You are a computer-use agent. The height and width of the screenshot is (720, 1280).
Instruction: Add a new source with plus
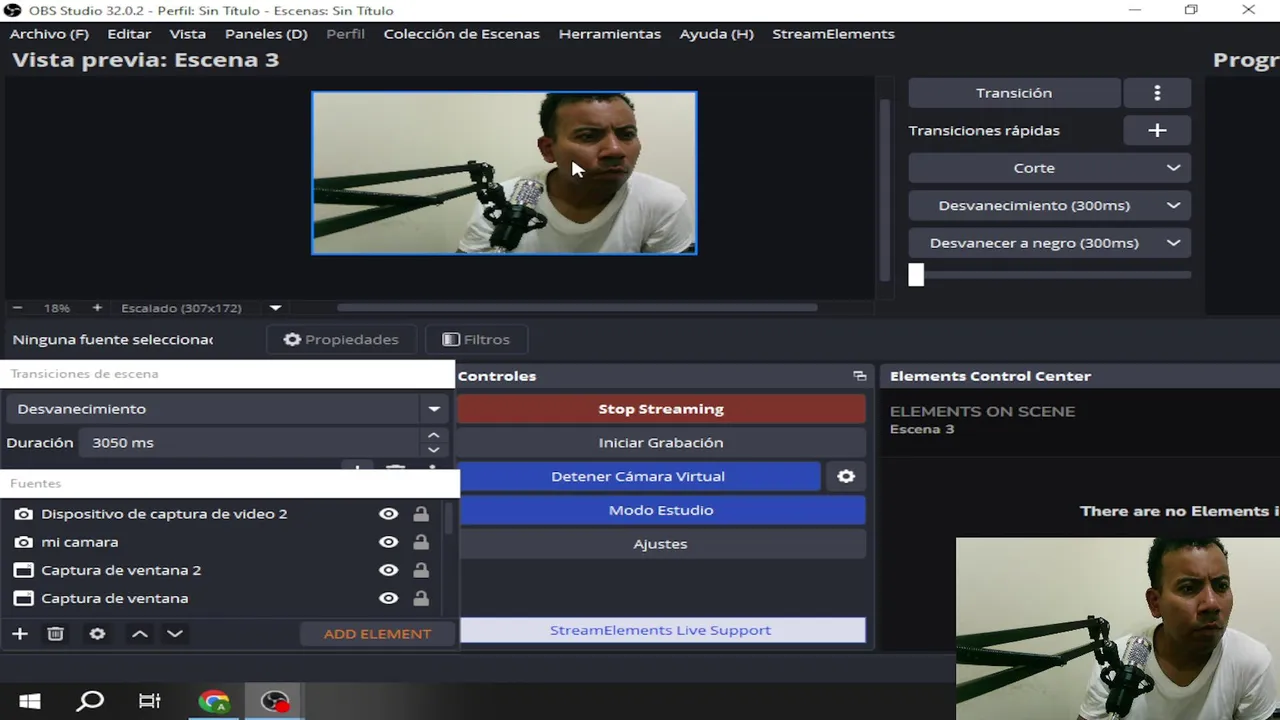tap(19, 634)
